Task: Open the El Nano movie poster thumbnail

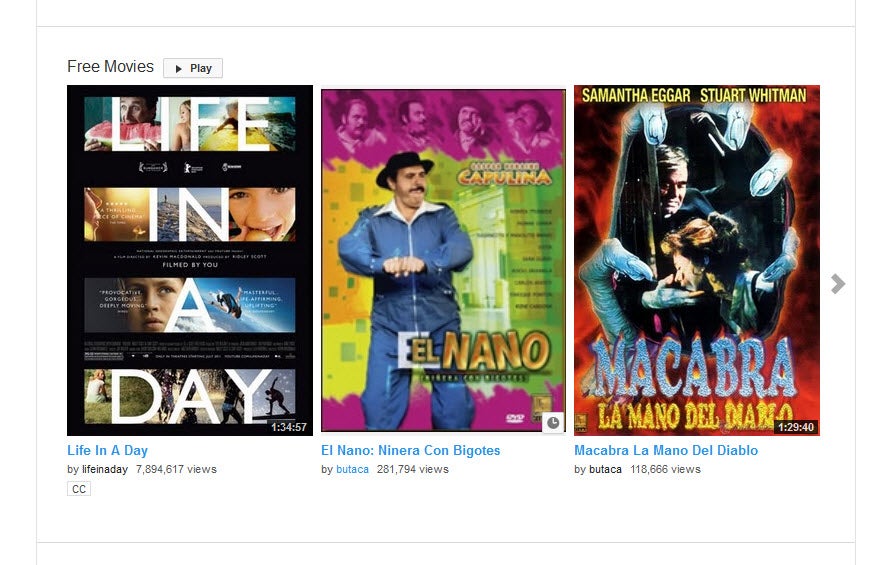Action: [x=443, y=260]
